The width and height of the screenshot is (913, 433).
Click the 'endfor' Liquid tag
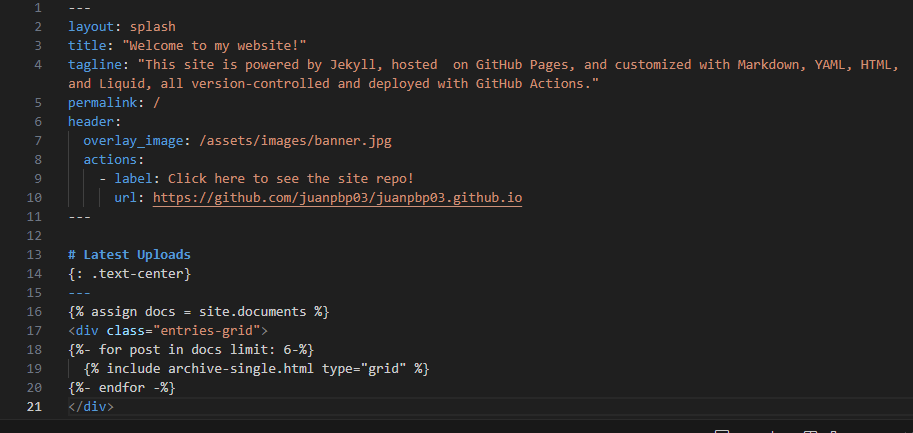coord(122,387)
